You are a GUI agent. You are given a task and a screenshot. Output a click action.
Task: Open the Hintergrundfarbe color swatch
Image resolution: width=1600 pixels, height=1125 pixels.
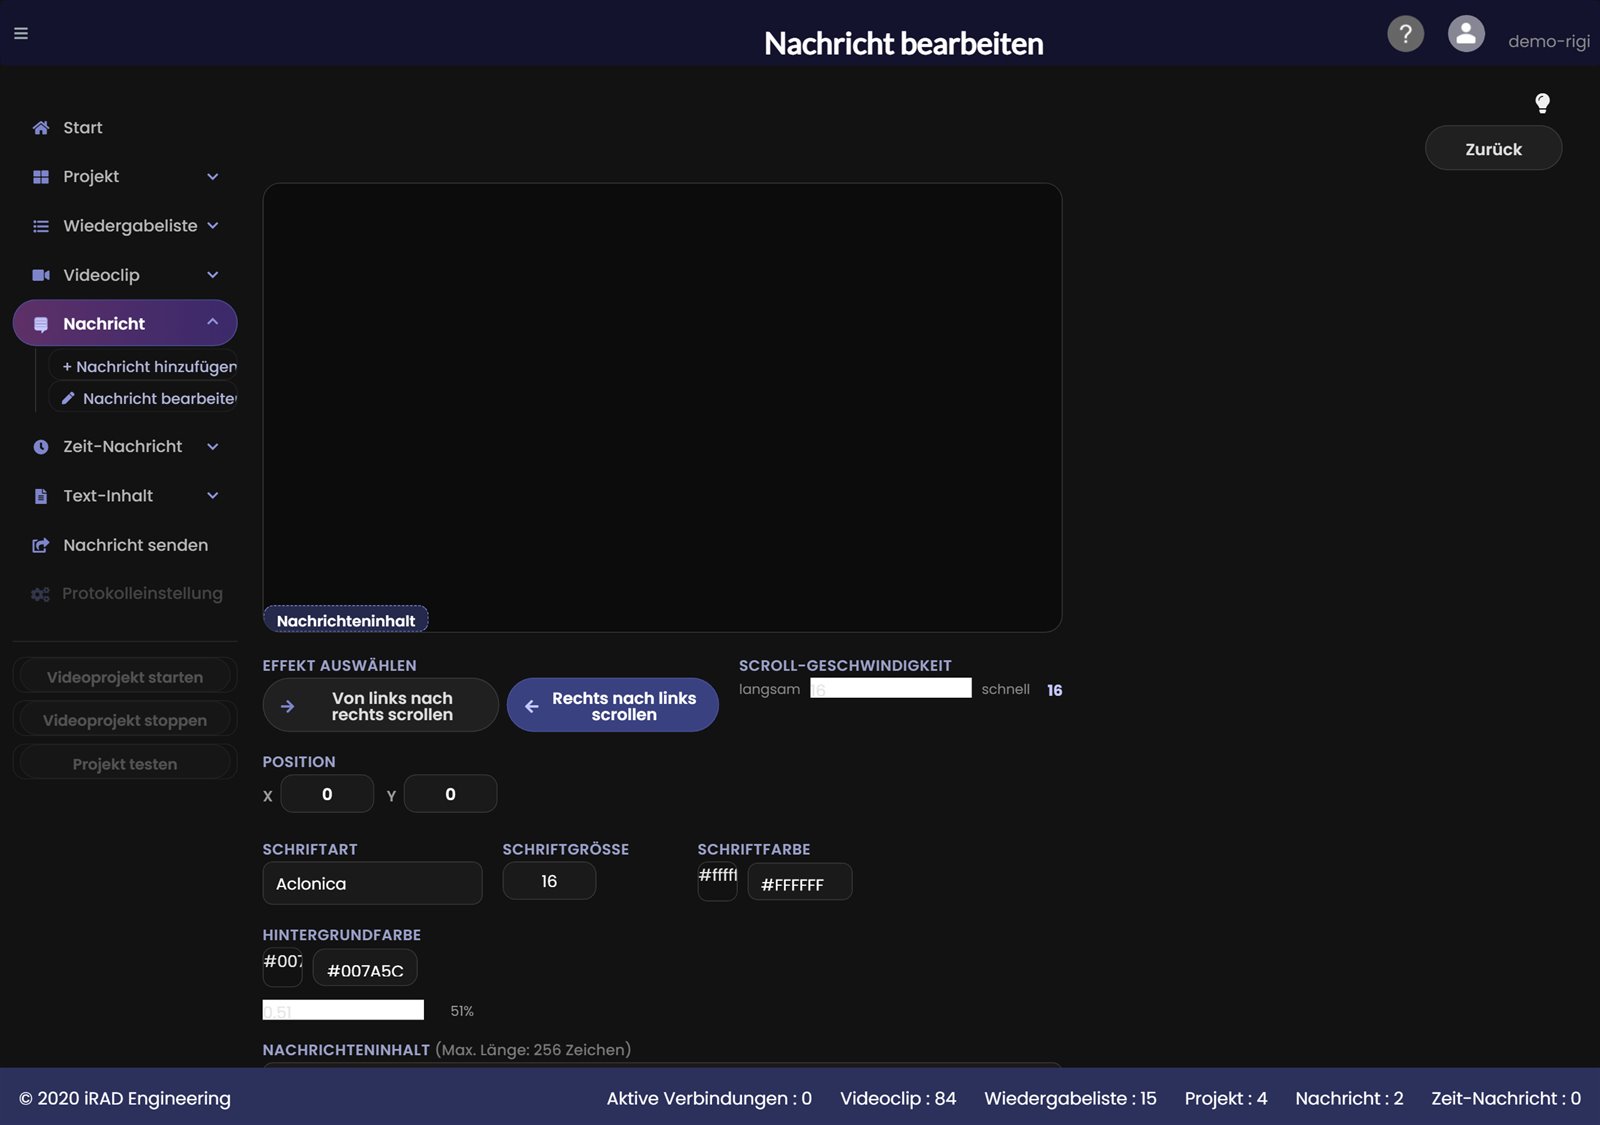click(x=282, y=968)
